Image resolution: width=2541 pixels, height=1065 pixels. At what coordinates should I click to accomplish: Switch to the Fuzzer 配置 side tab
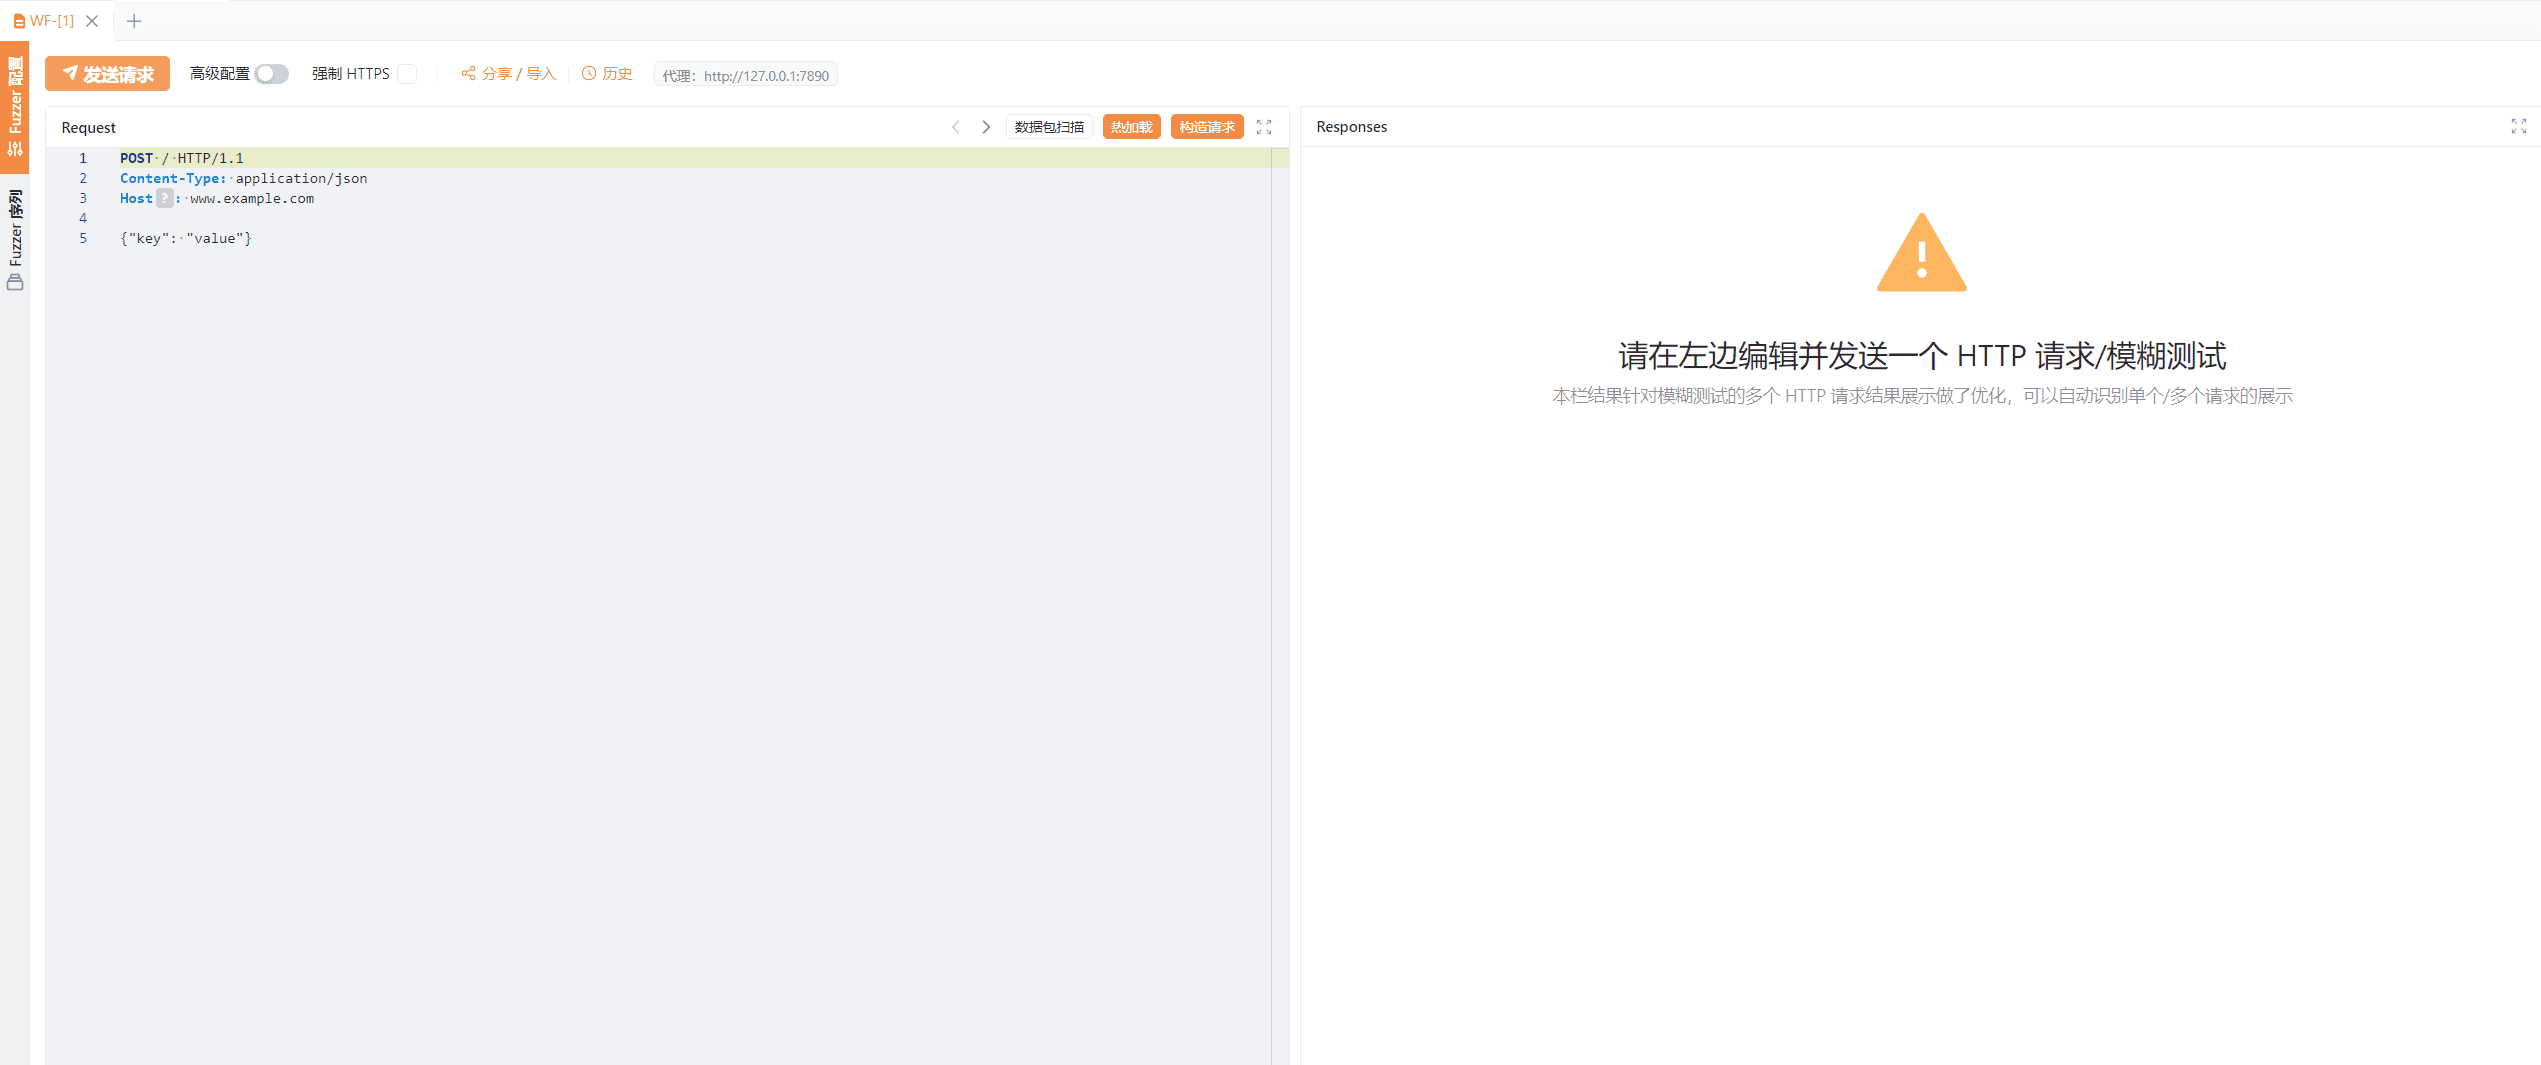click(x=15, y=107)
